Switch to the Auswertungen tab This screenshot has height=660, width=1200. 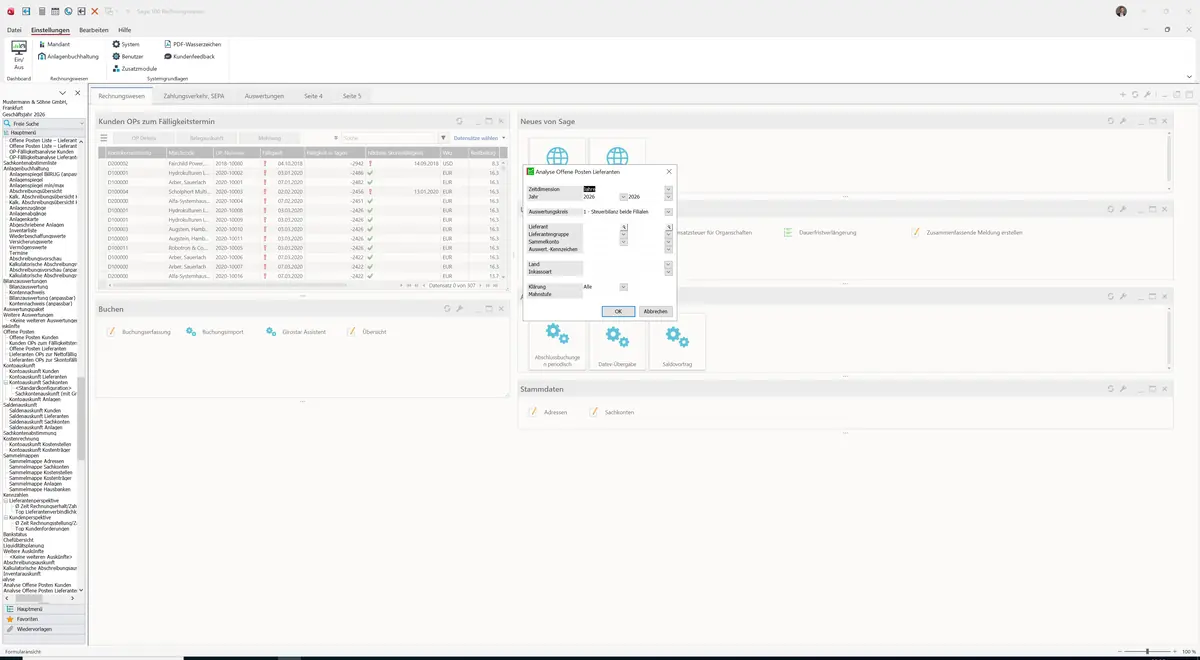pos(264,96)
